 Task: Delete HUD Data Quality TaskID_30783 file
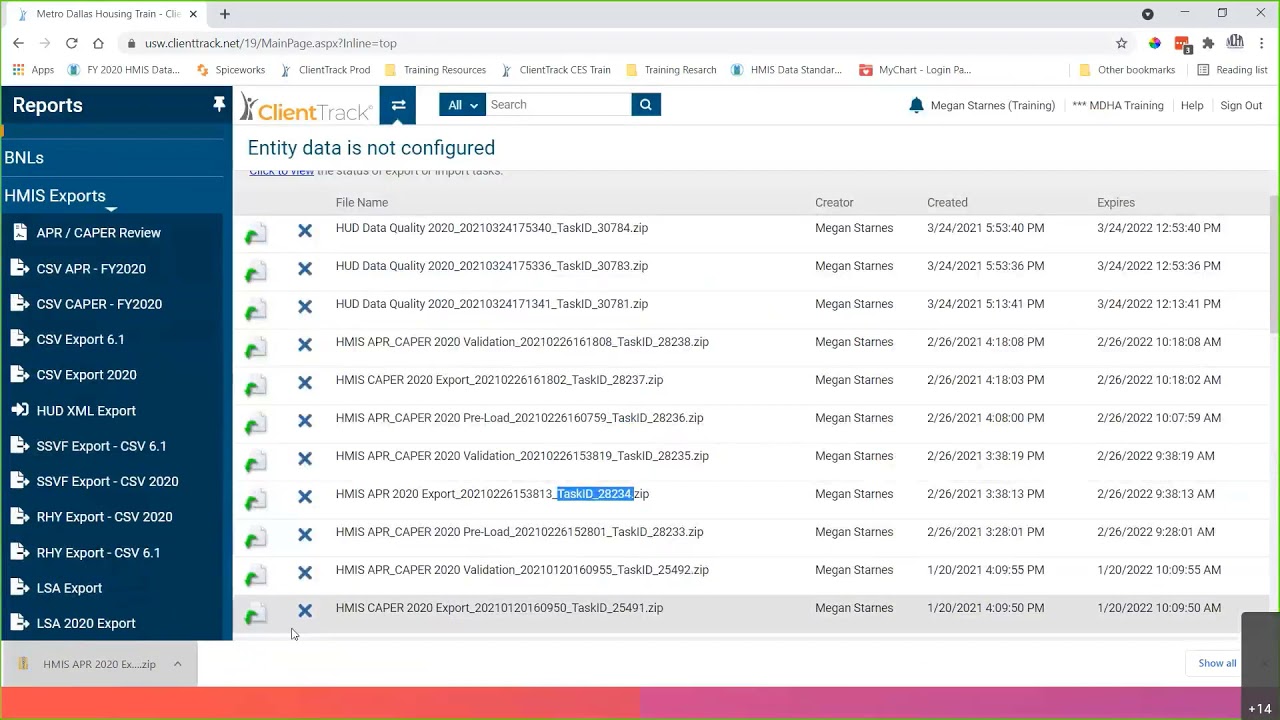(x=305, y=268)
